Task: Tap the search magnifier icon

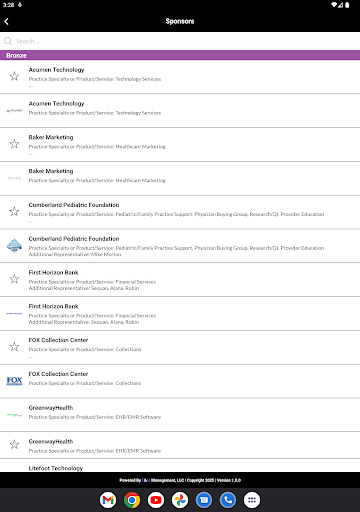Action: tap(8, 41)
